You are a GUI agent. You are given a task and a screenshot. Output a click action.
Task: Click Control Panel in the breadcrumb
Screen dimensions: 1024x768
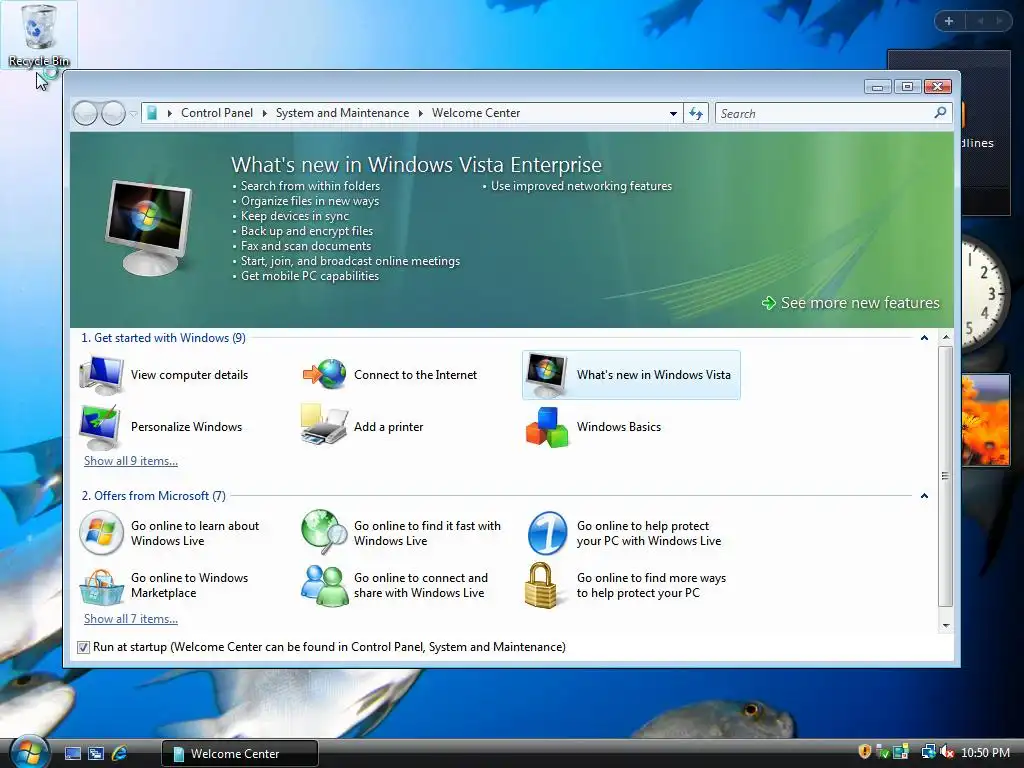[217, 113]
